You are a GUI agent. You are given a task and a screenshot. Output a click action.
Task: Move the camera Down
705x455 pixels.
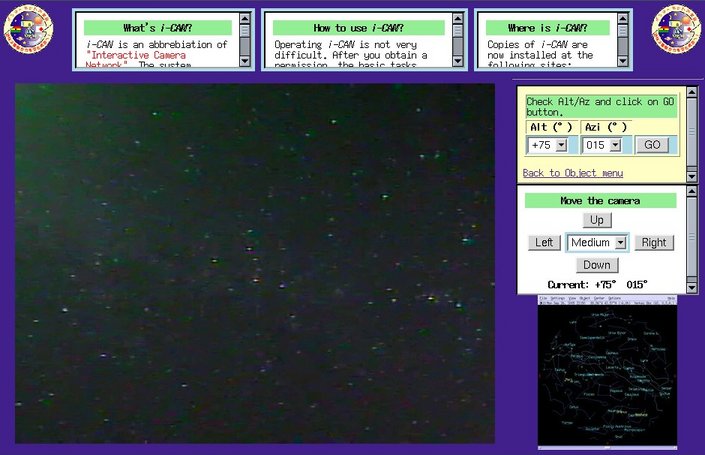tap(597, 265)
